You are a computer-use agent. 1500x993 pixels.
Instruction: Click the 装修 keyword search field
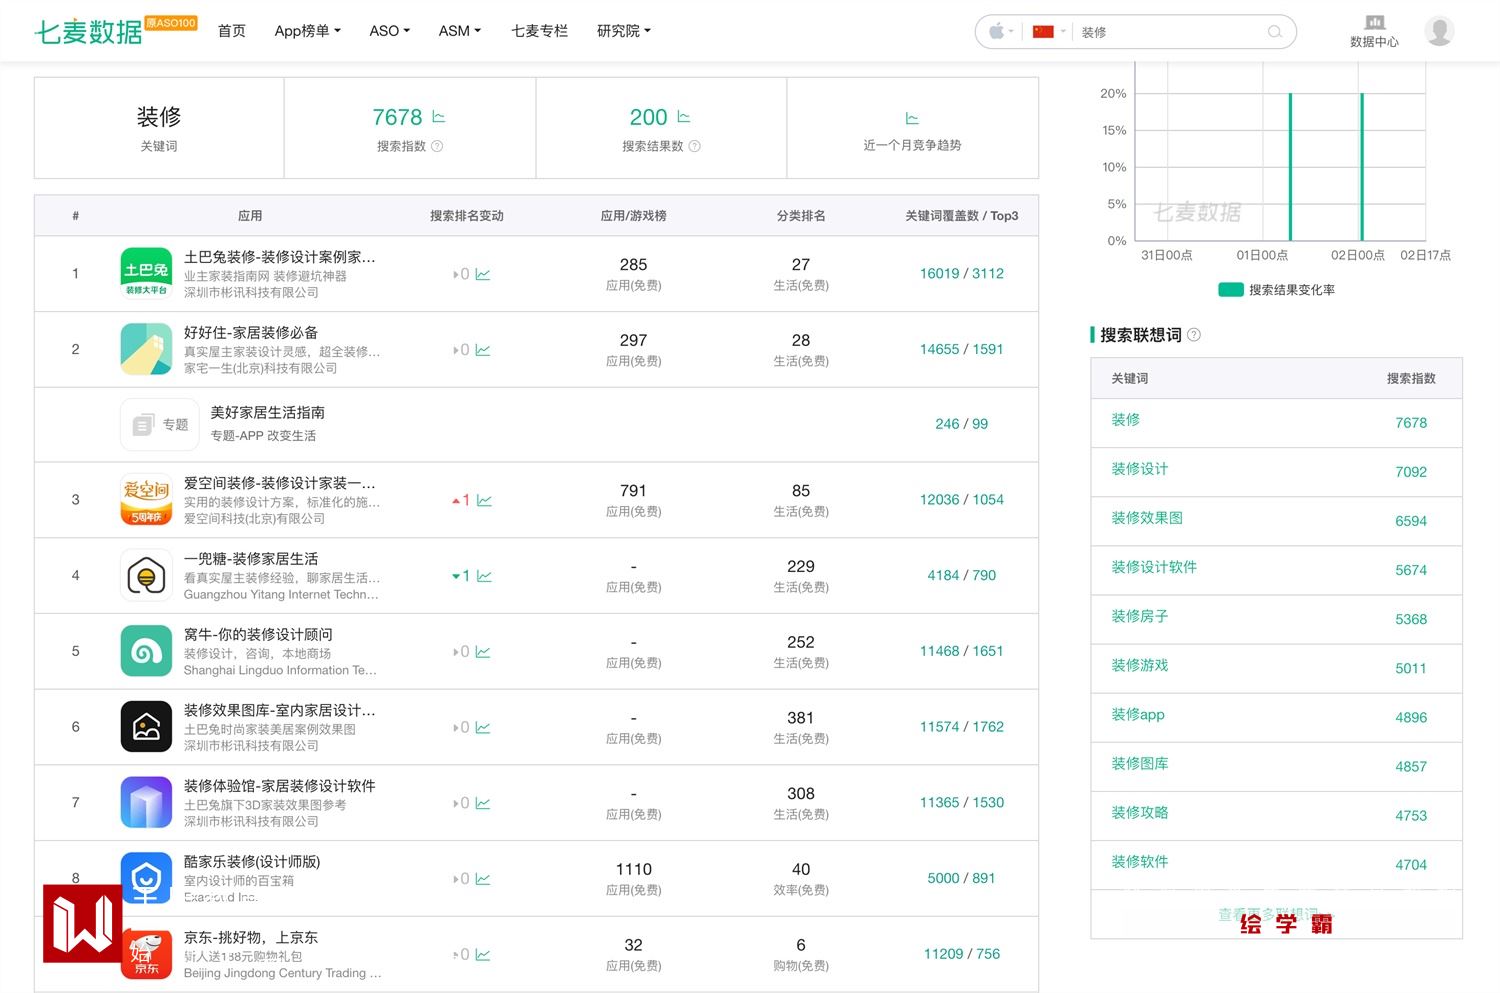pyautogui.click(x=1170, y=32)
